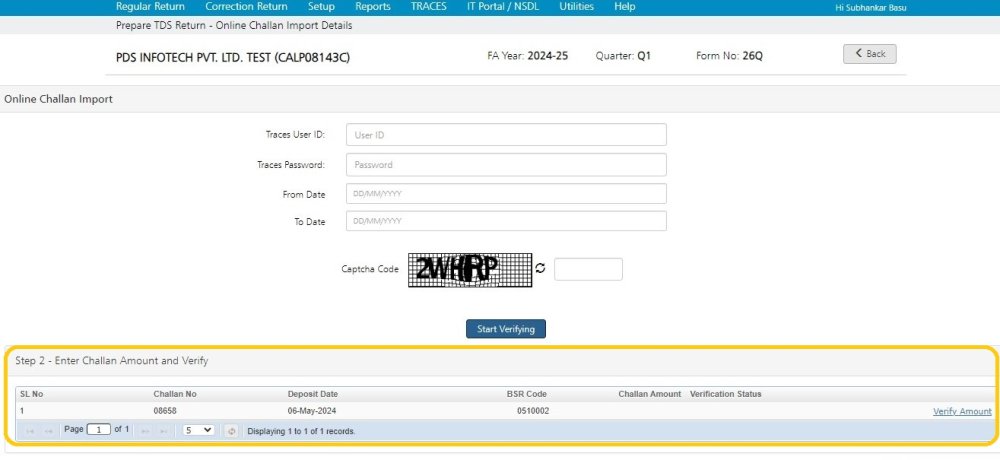Viewport: 1000px width, 460px height.
Task: Open the TRACES menu
Action: [x=429, y=6]
